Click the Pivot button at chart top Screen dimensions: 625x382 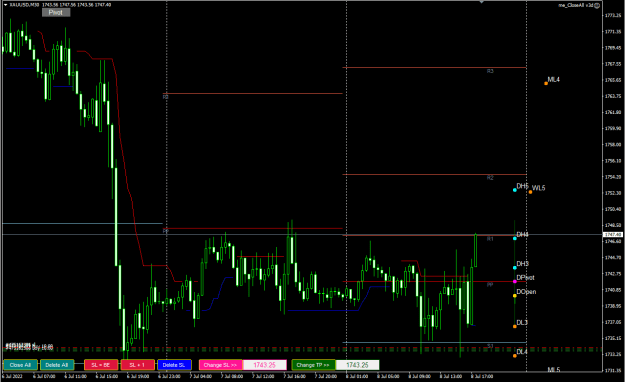click(56, 12)
